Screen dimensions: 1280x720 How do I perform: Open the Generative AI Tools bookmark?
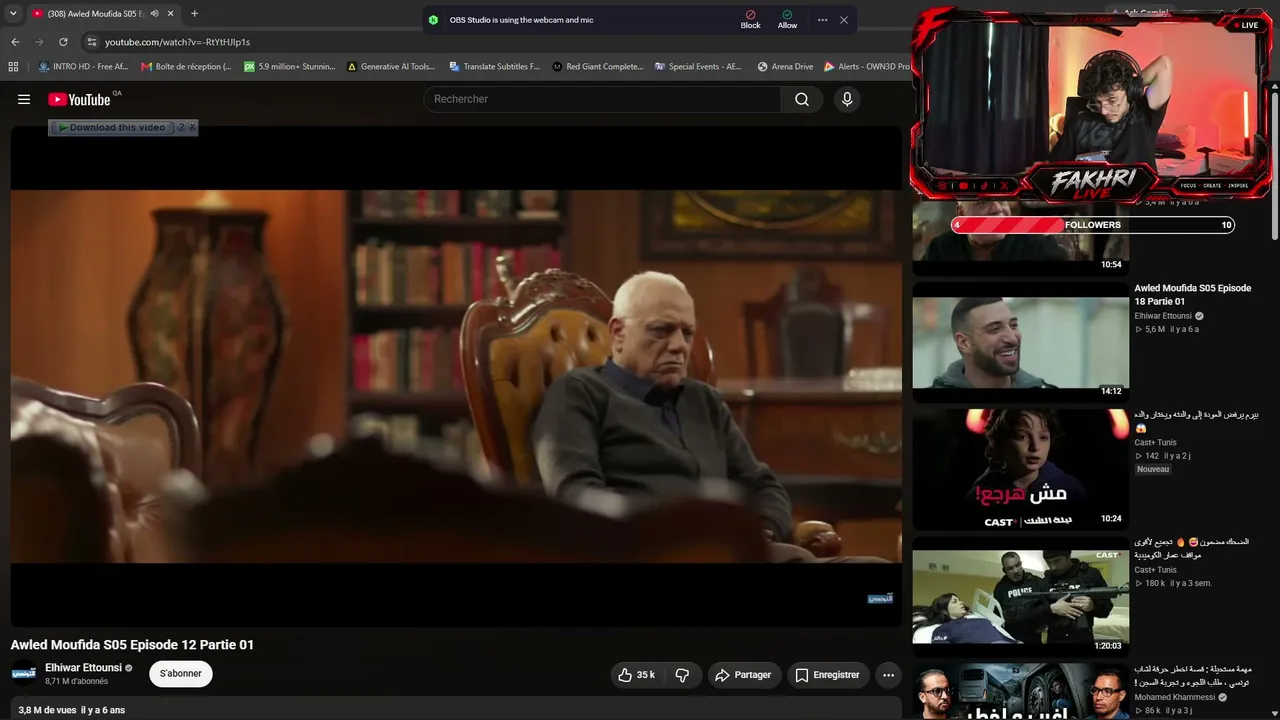pos(391,67)
